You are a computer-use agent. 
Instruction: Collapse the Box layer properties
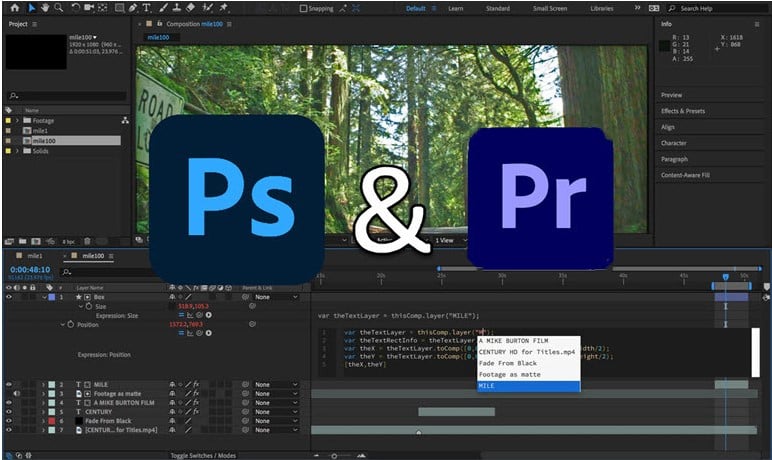point(44,297)
